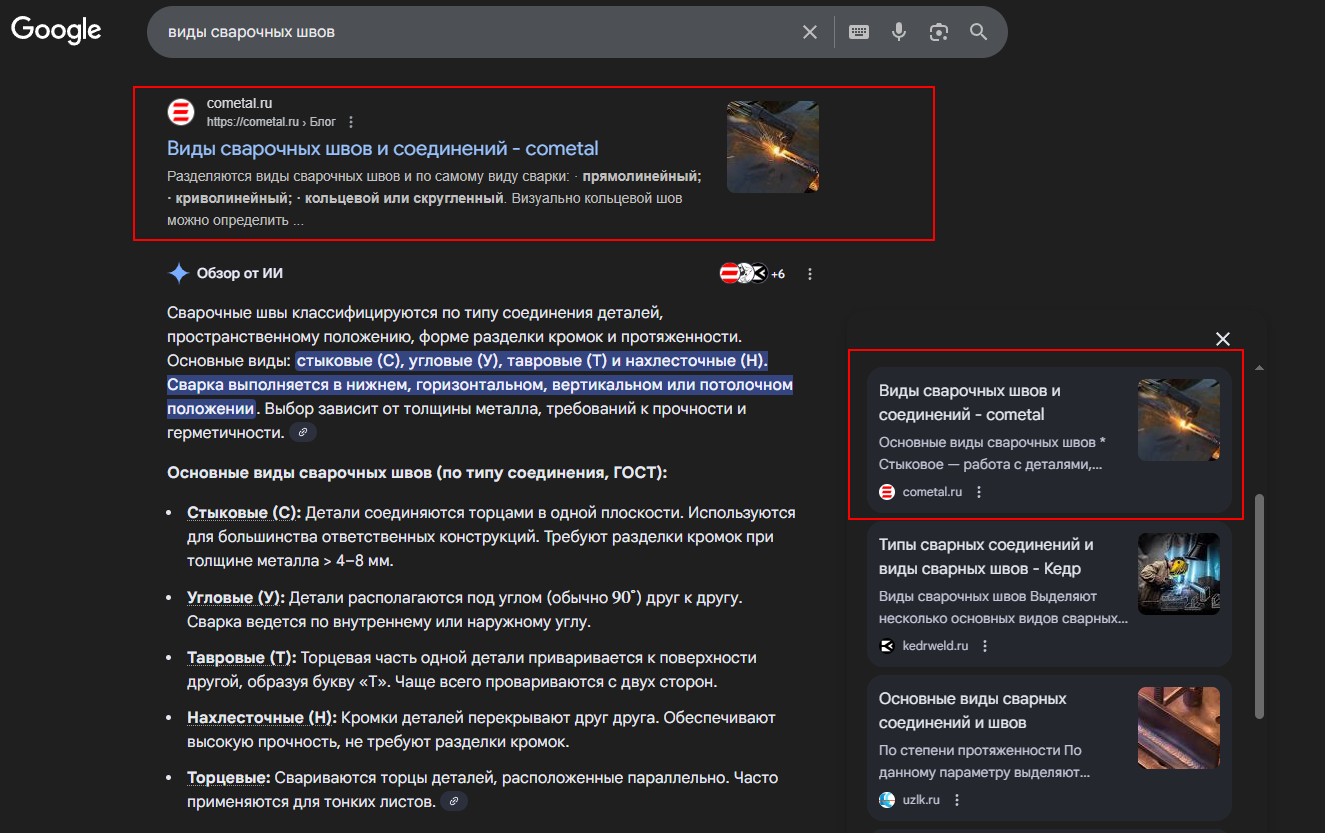1325x833 pixels.
Task: Click the underlined 'Стыковые (С)' term
Action: (243, 512)
